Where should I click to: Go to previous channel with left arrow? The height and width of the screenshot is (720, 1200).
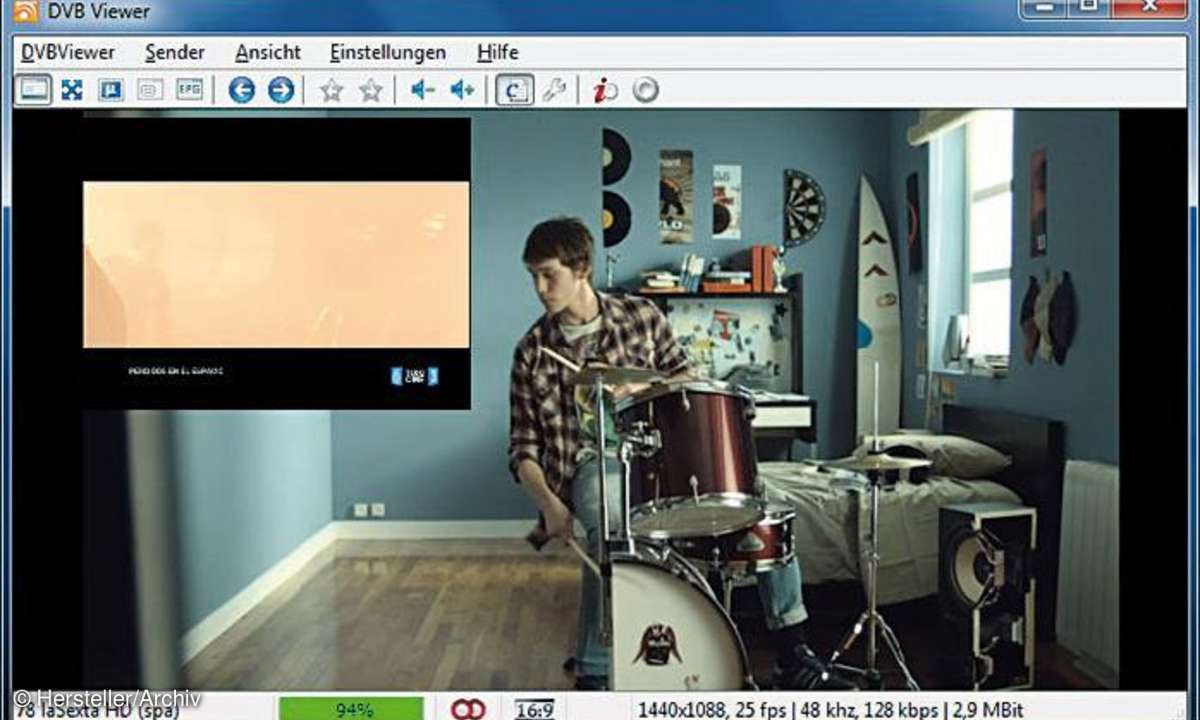coord(241,90)
